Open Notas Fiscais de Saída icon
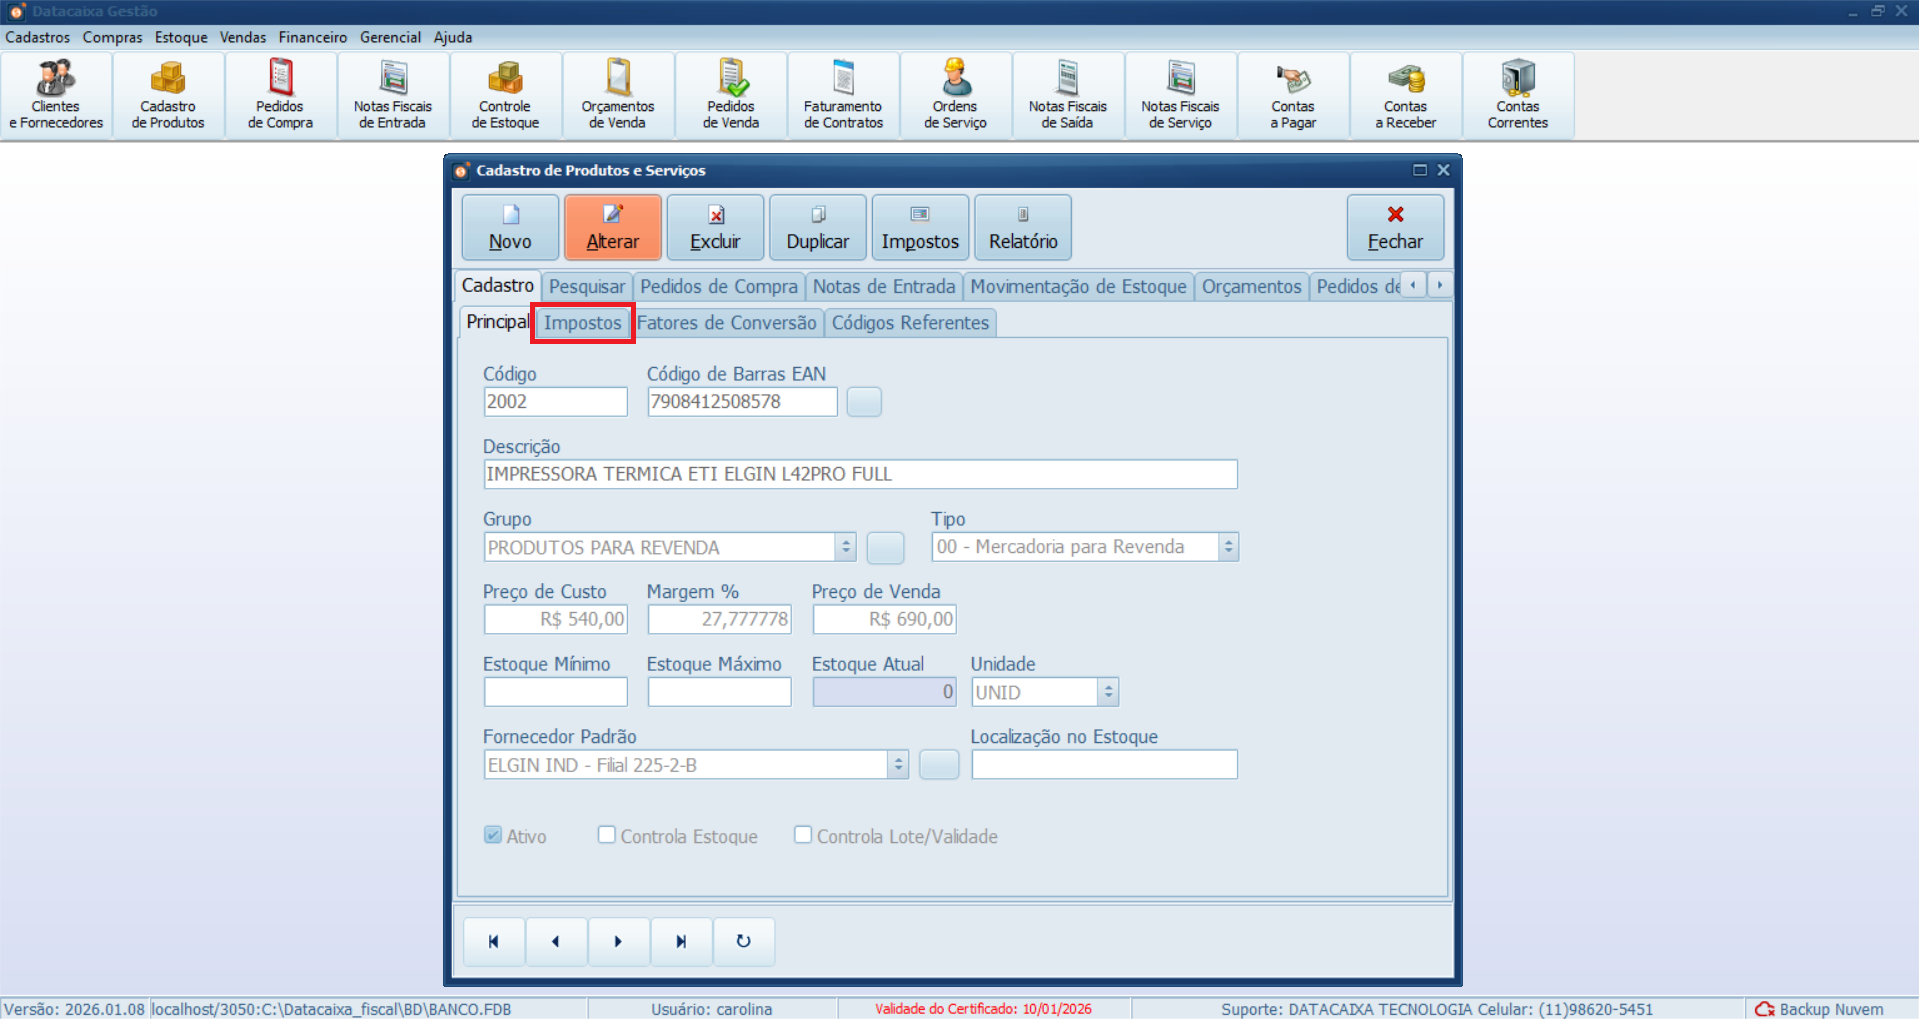The height and width of the screenshot is (1020, 1919). (x=1068, y=95)
